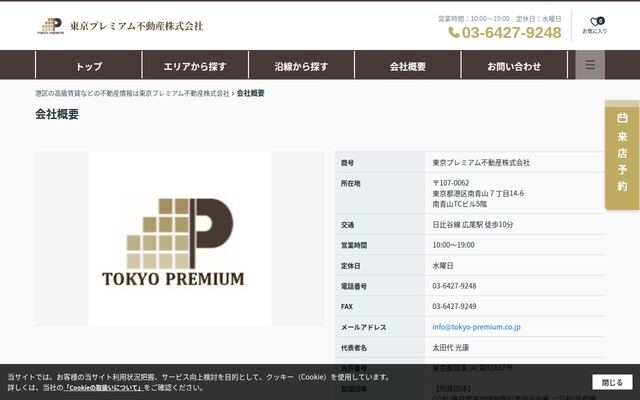The width and height of the screenshot is (640, 400).
Task: Click company name 東京プレミアム不動産株式会社 in header
Action: click(x=136, y=26)
